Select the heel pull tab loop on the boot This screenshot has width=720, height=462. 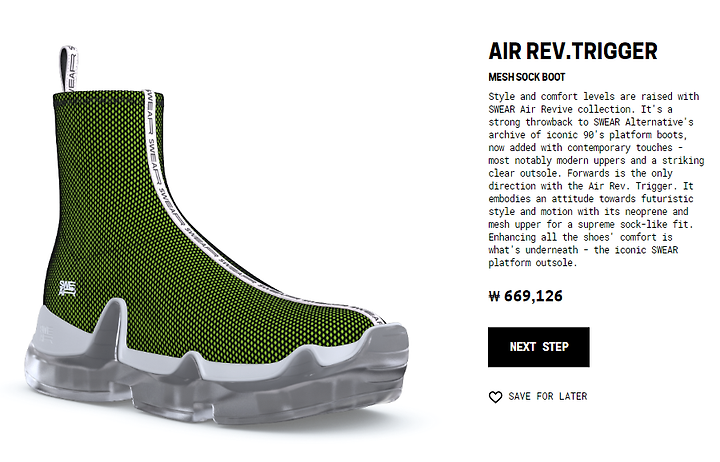[x=68, y=69]
